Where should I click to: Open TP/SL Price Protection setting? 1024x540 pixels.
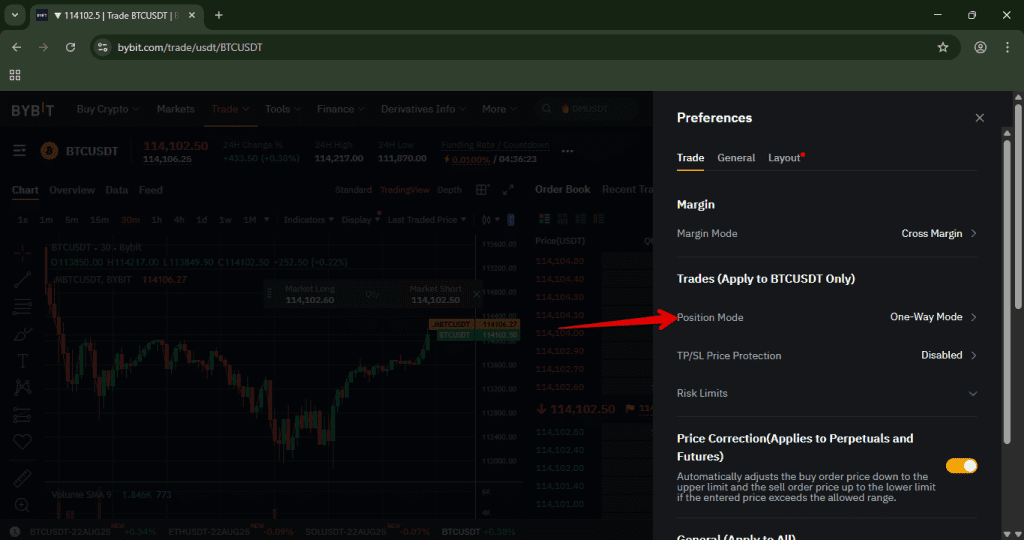coord(948,355)
